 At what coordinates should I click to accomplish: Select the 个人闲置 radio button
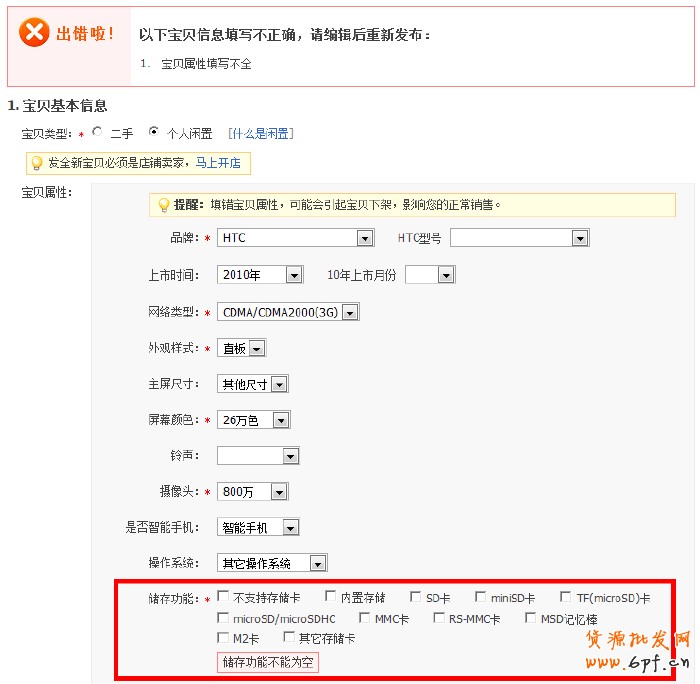pos(153,131)
